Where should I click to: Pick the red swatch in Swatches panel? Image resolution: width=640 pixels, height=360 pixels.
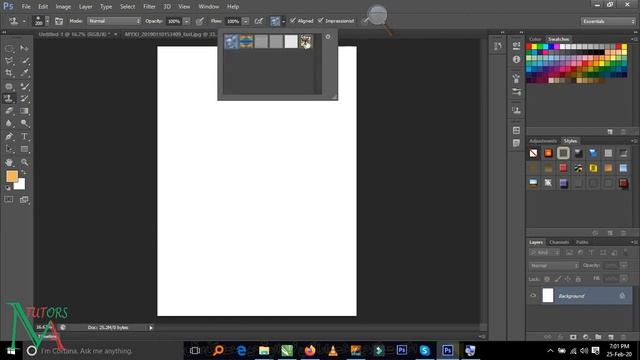(529, 47)
